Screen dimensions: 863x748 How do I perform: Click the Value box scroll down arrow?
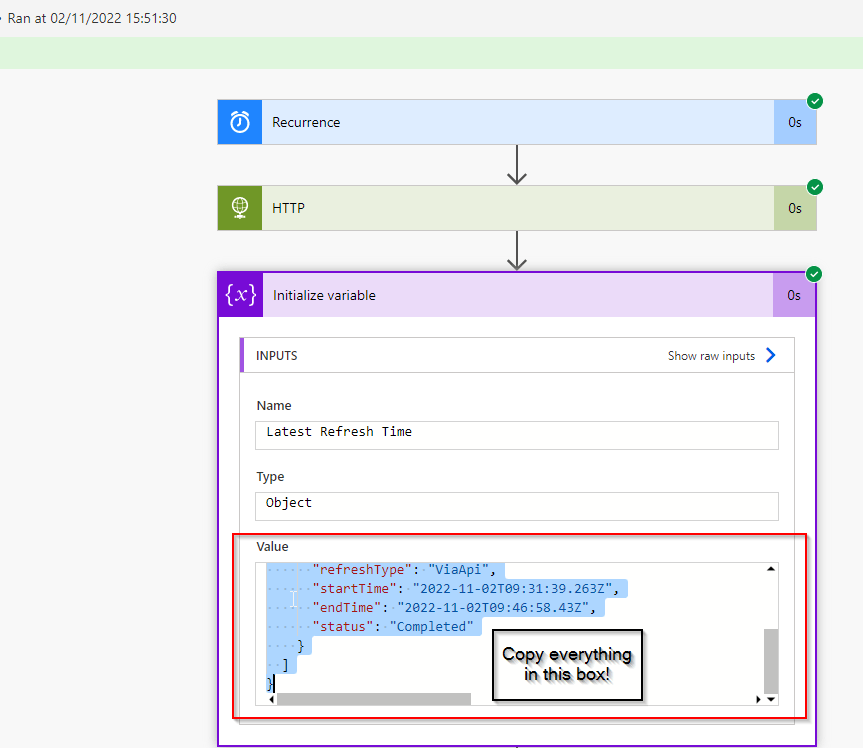[x=770, y=699]
